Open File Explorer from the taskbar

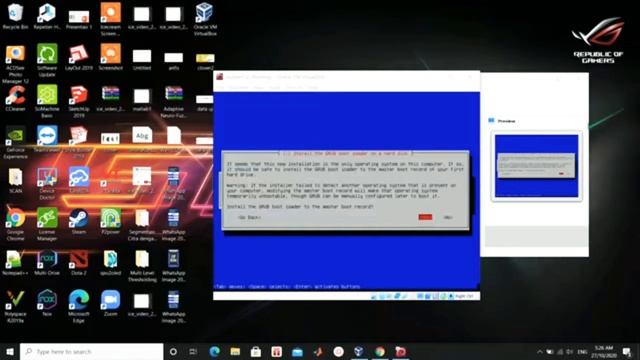(x=235, y=351)
